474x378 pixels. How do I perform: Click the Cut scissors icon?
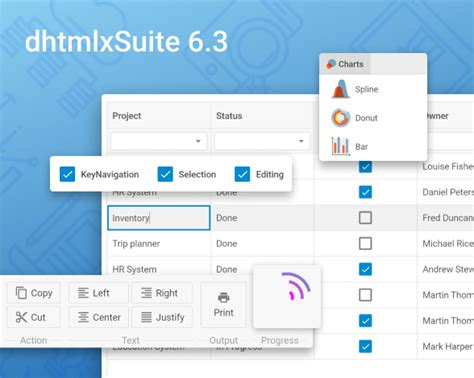tap(21, 317)
